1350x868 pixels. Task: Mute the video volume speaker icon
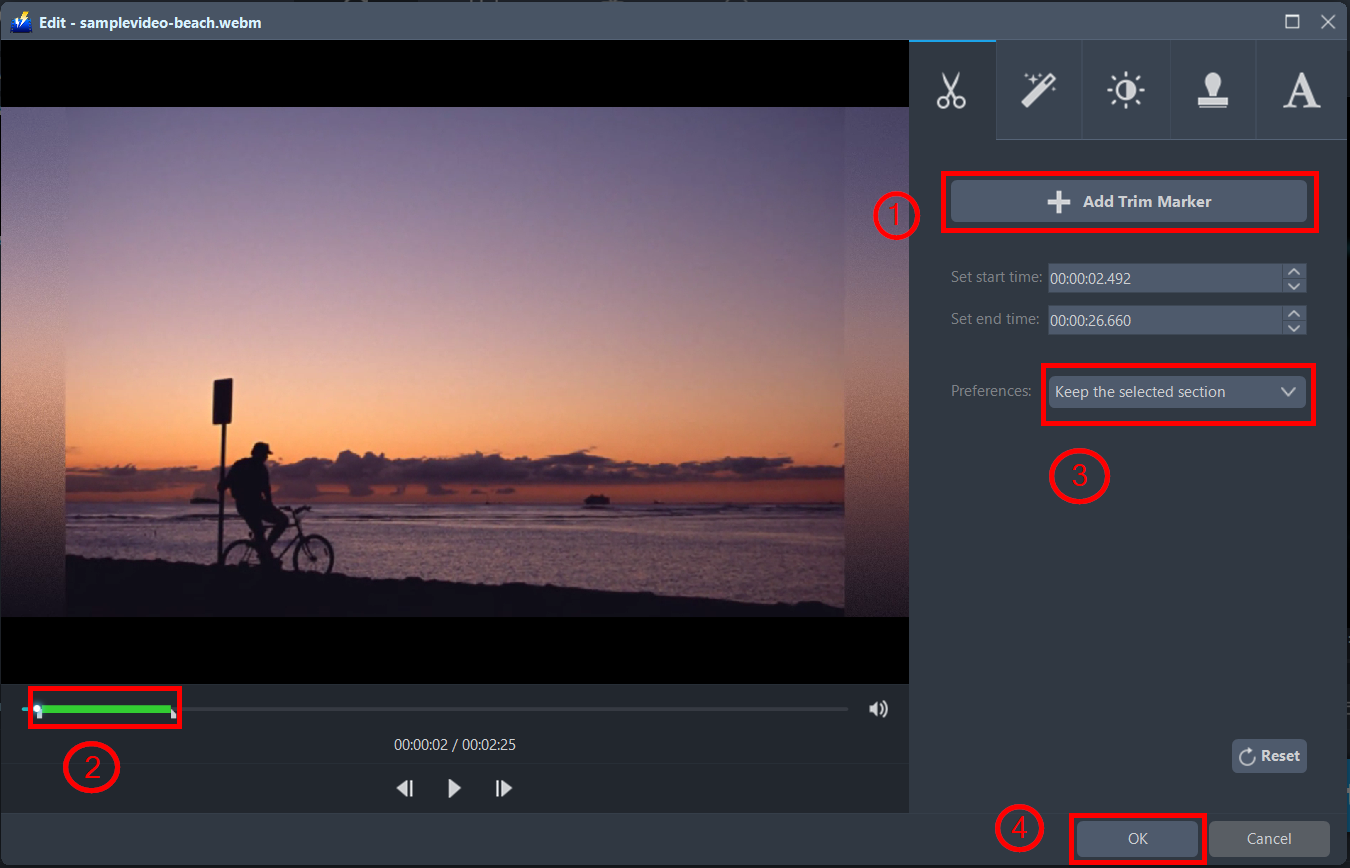click(x=878, y=708)
